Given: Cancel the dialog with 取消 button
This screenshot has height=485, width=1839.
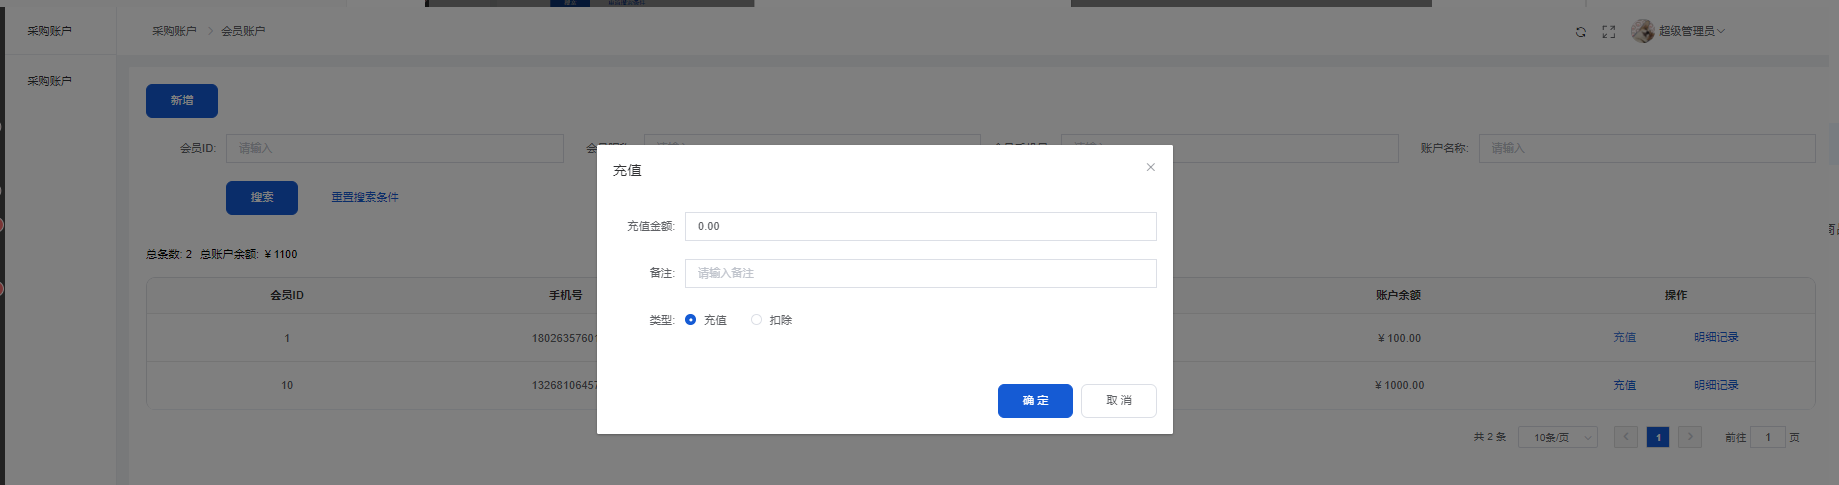Looking at the screenshot, I should tap(1118, 401).
